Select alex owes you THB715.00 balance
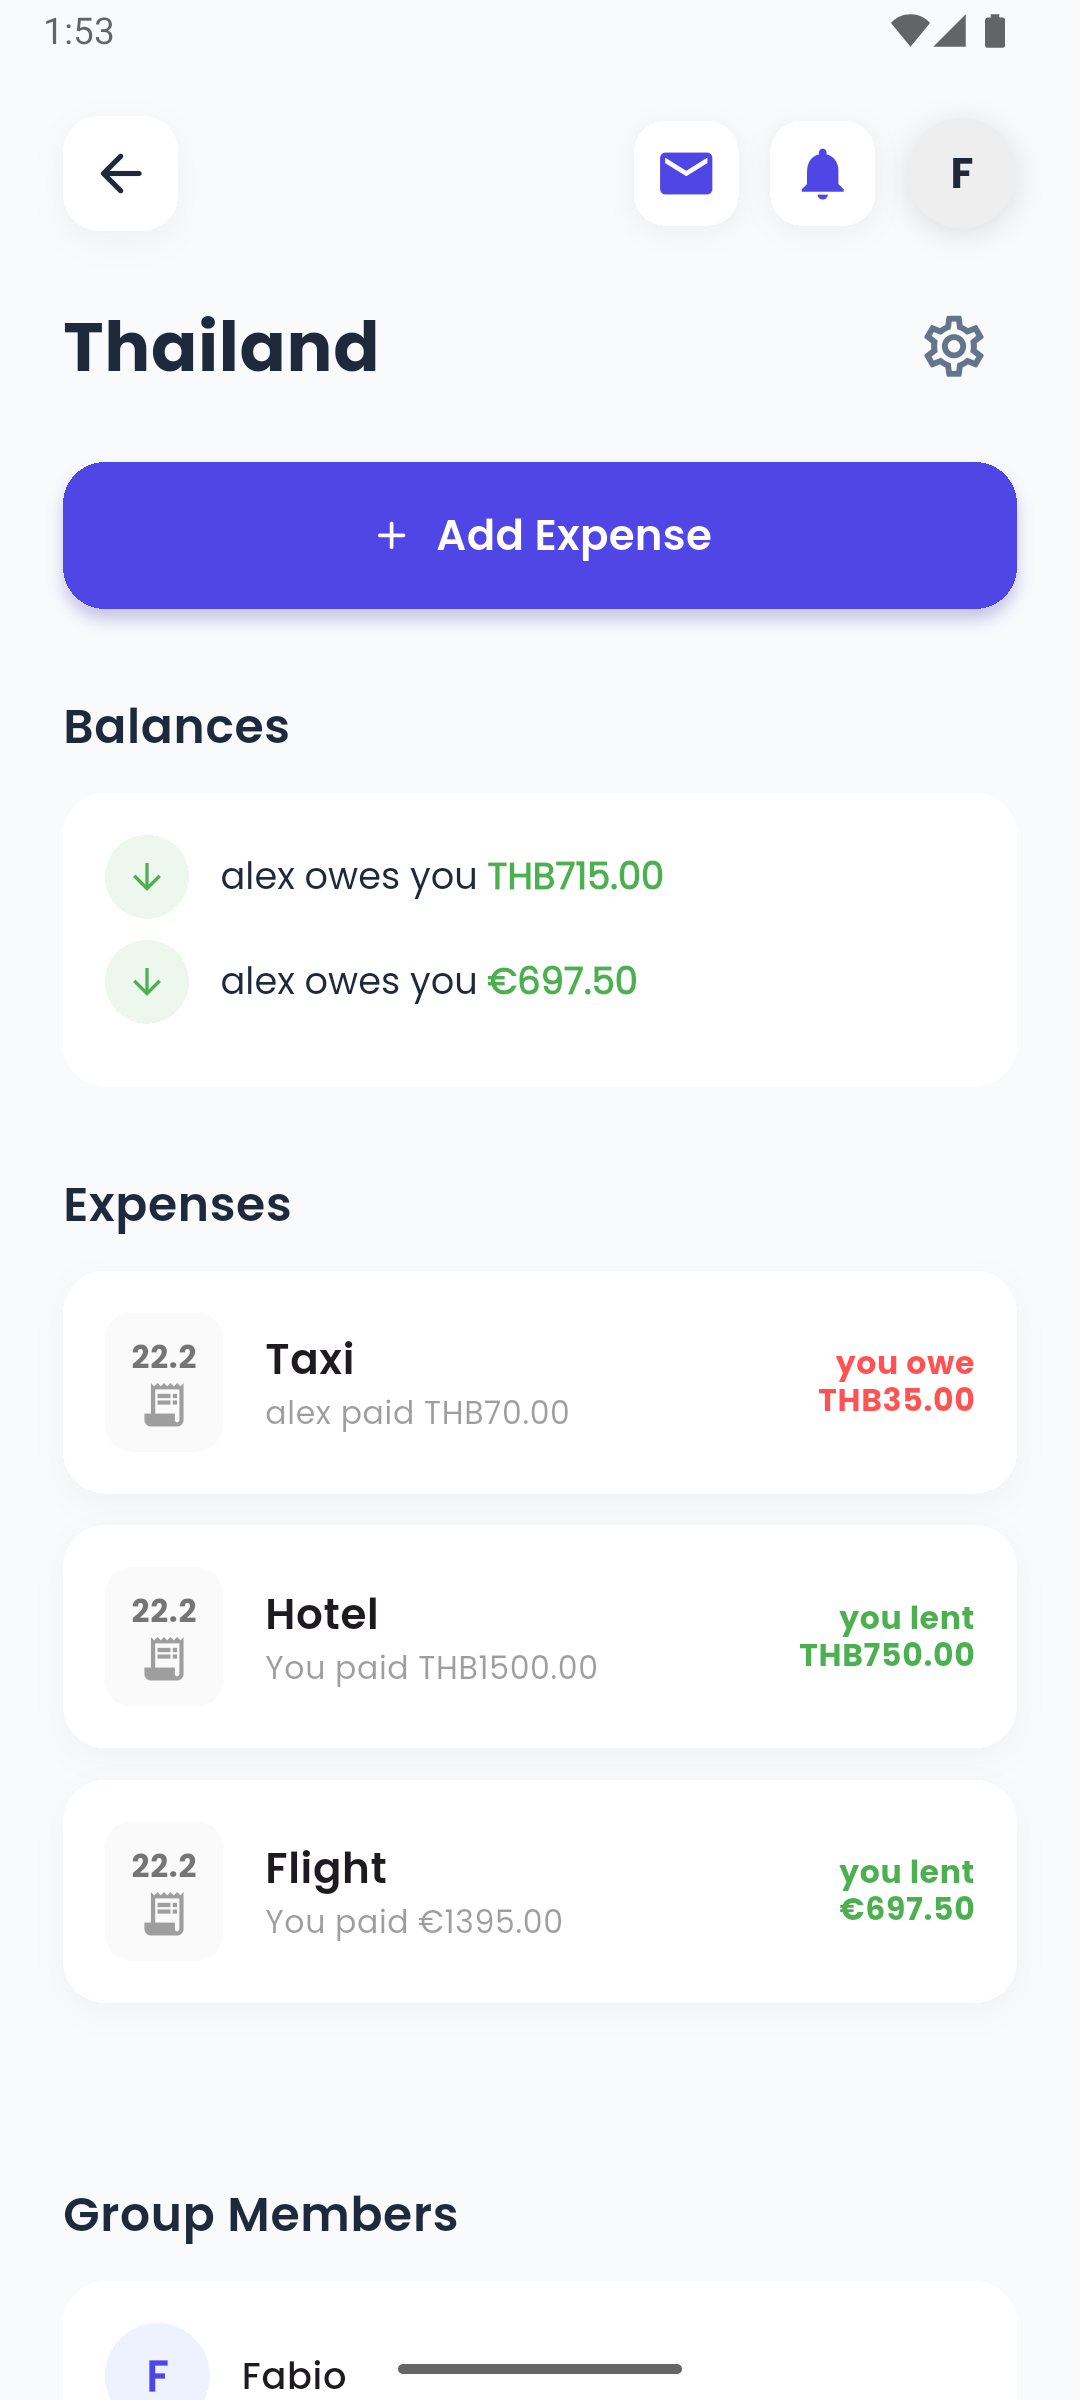Screen dimensions: 1080x2400 pyautogui.click(x=441, y=876)
